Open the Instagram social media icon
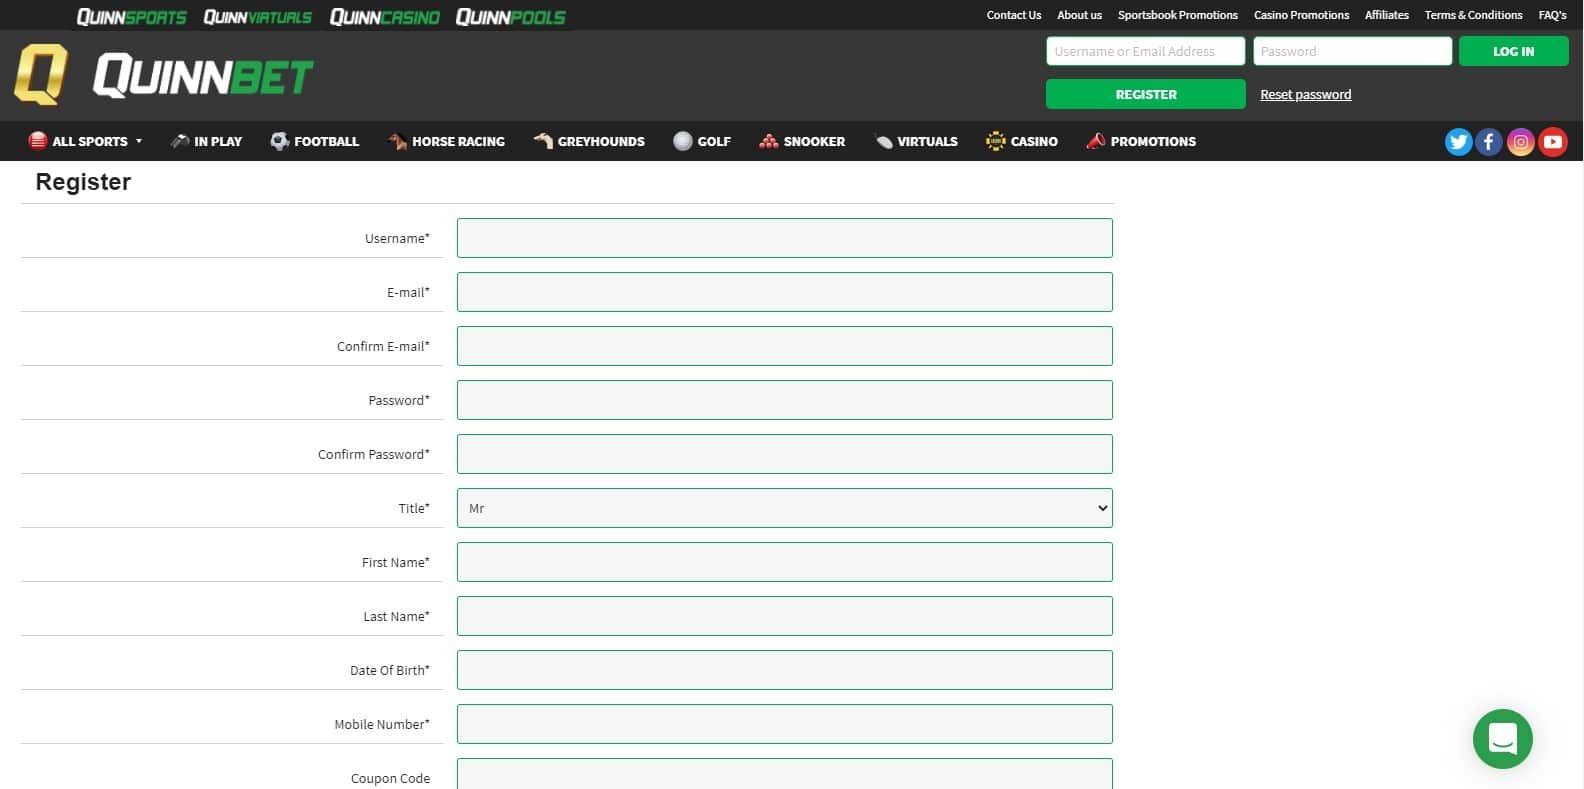Screen dimensions: 1584x789 [x=1520, y=142]
